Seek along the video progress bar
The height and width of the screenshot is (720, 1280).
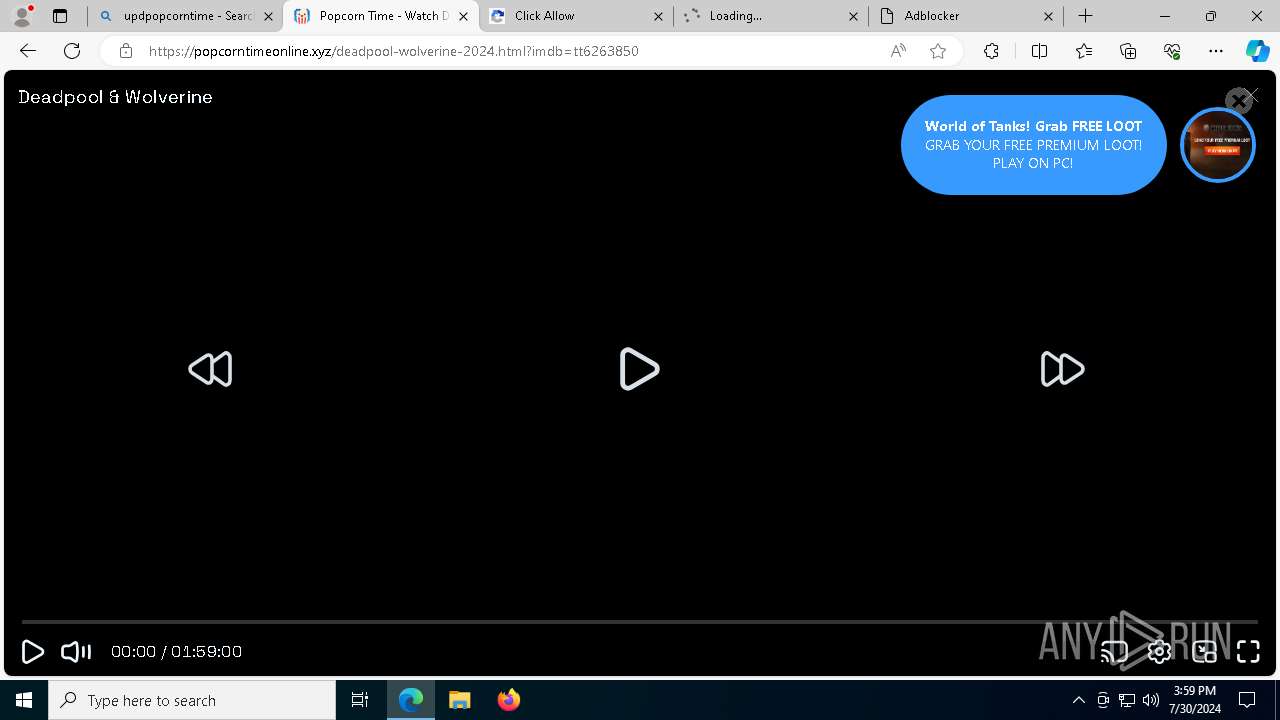[640, 622]
